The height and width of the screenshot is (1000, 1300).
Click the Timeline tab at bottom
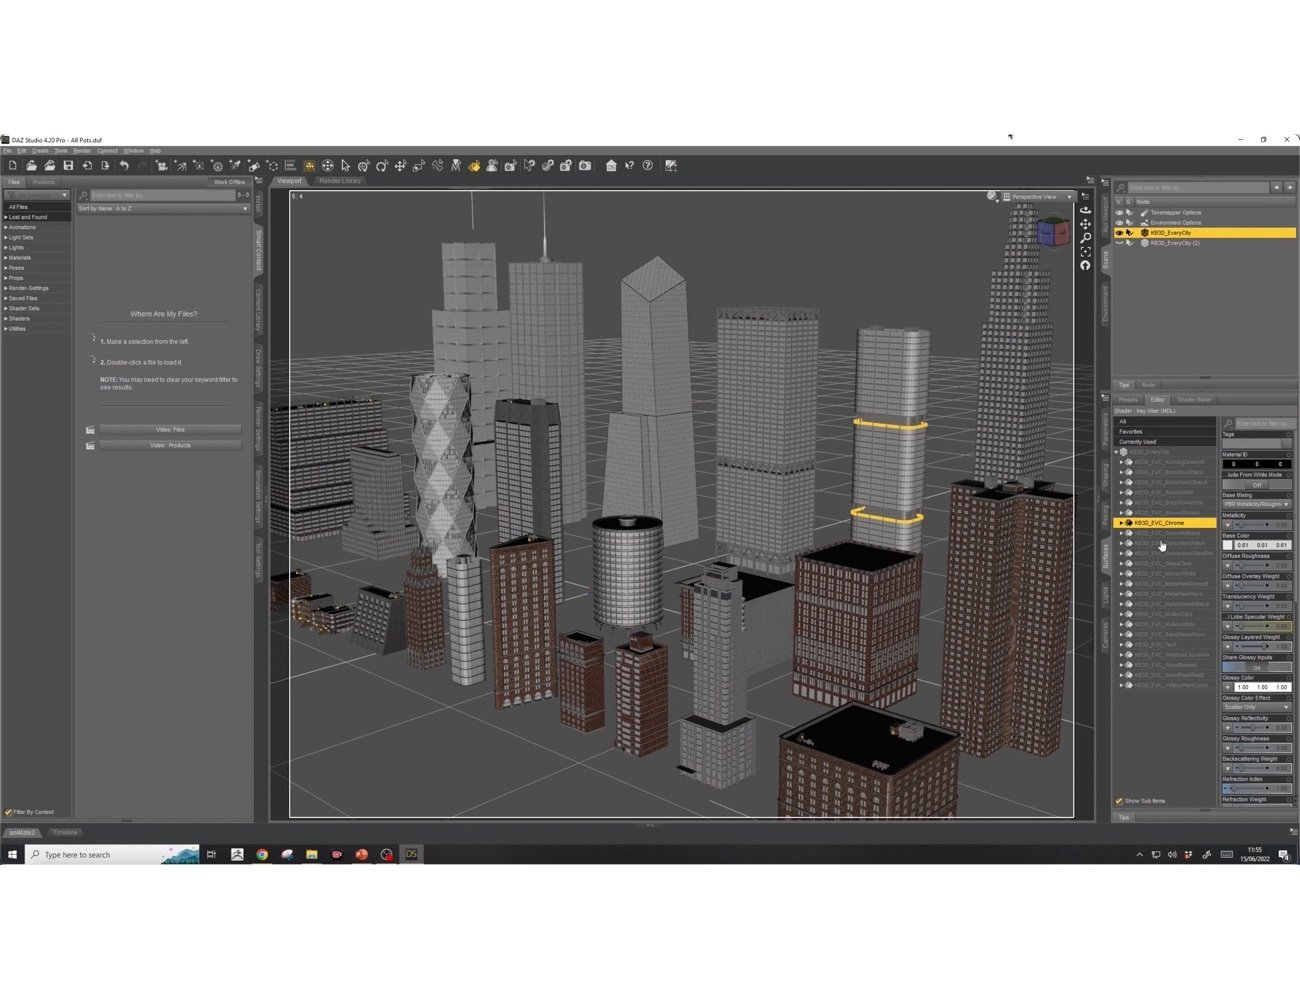click(65, 832)
